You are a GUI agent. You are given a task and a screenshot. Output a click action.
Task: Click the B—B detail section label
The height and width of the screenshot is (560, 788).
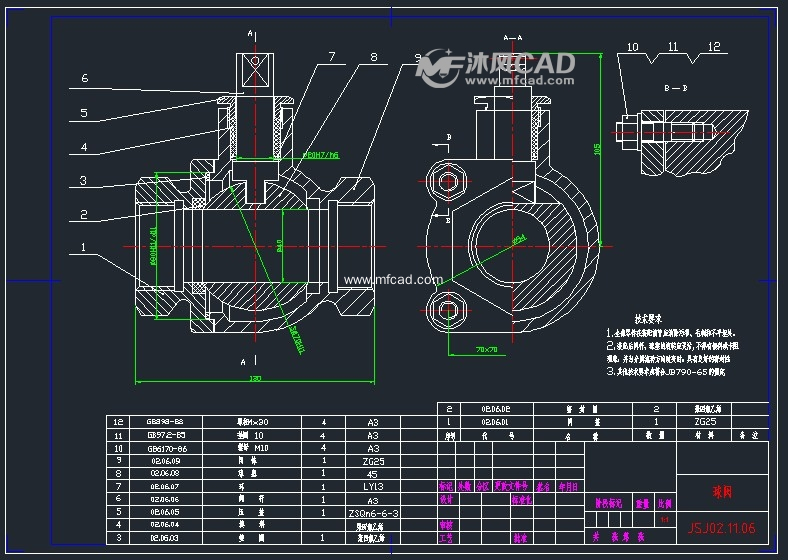676,88
